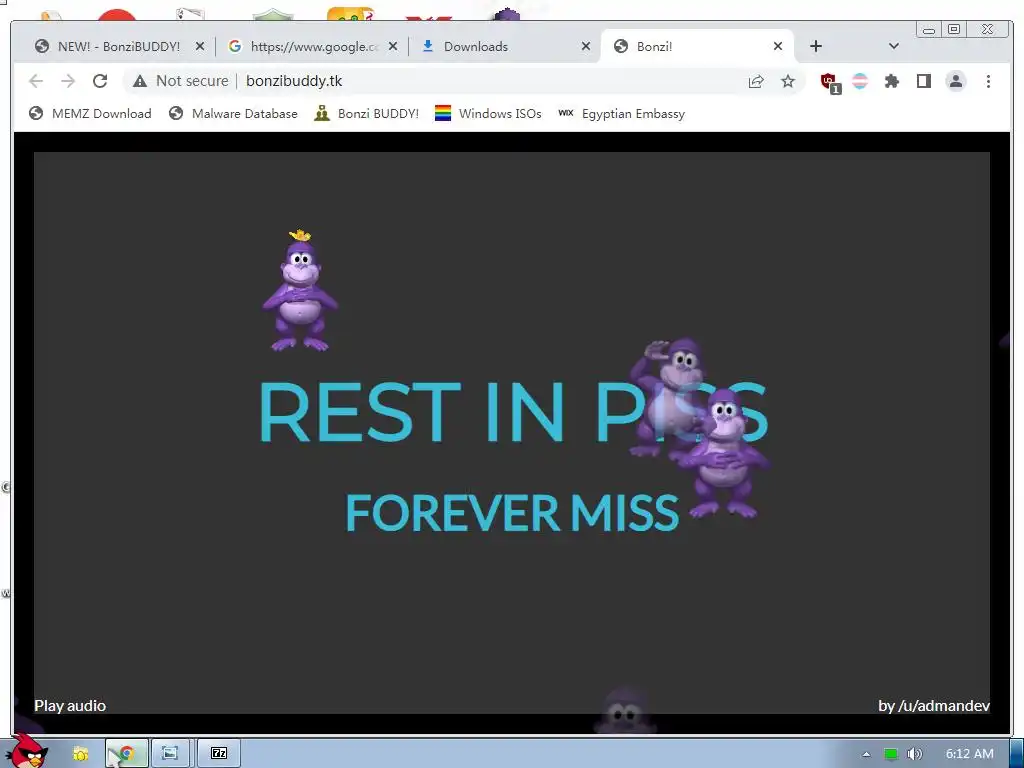Open the profile avatar menu
Screen dimensions: 1024x768
pos(955,81)
